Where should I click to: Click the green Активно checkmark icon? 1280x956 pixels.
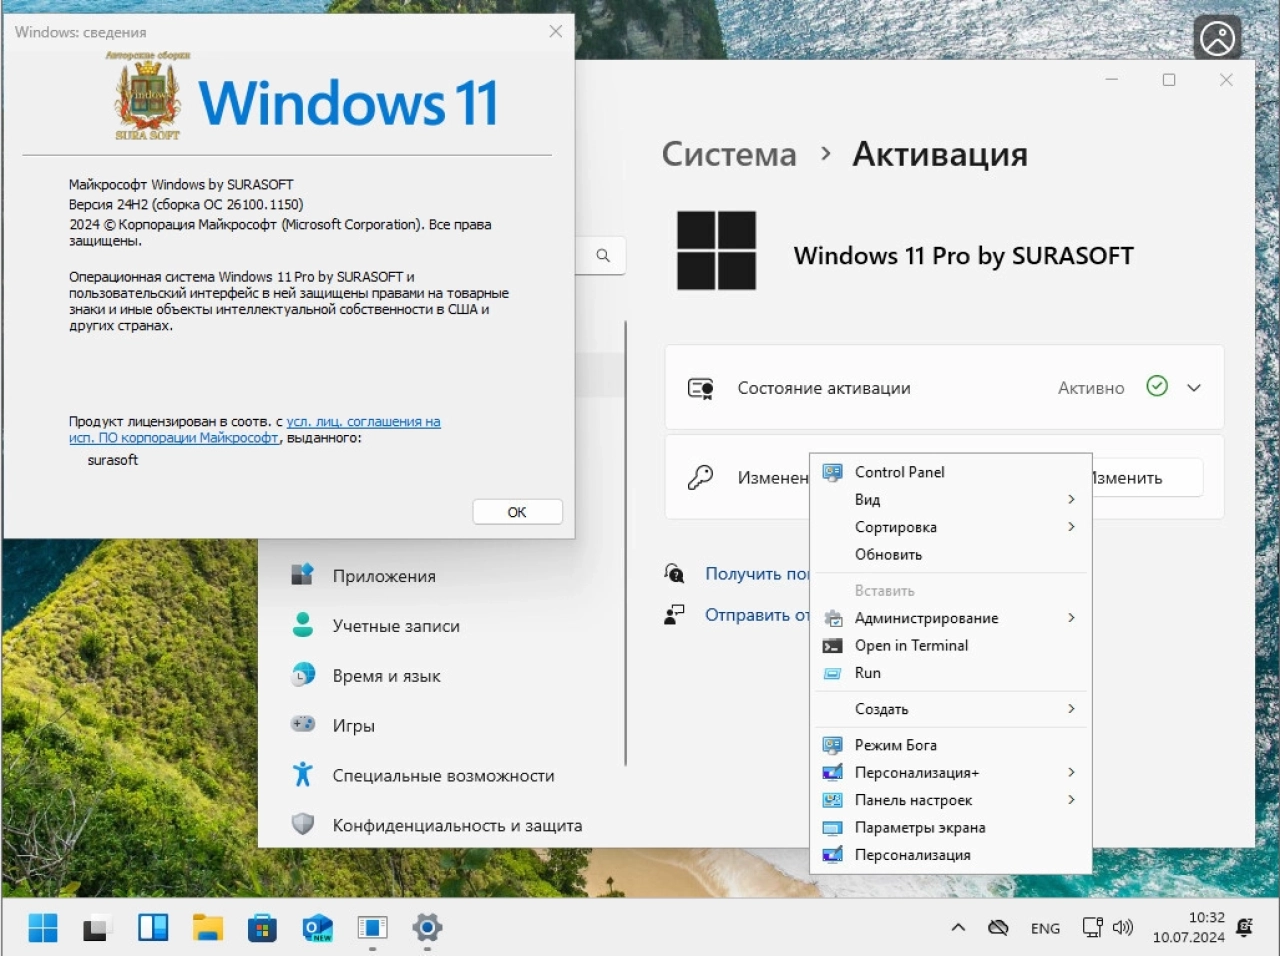(x=1157, y=386)
